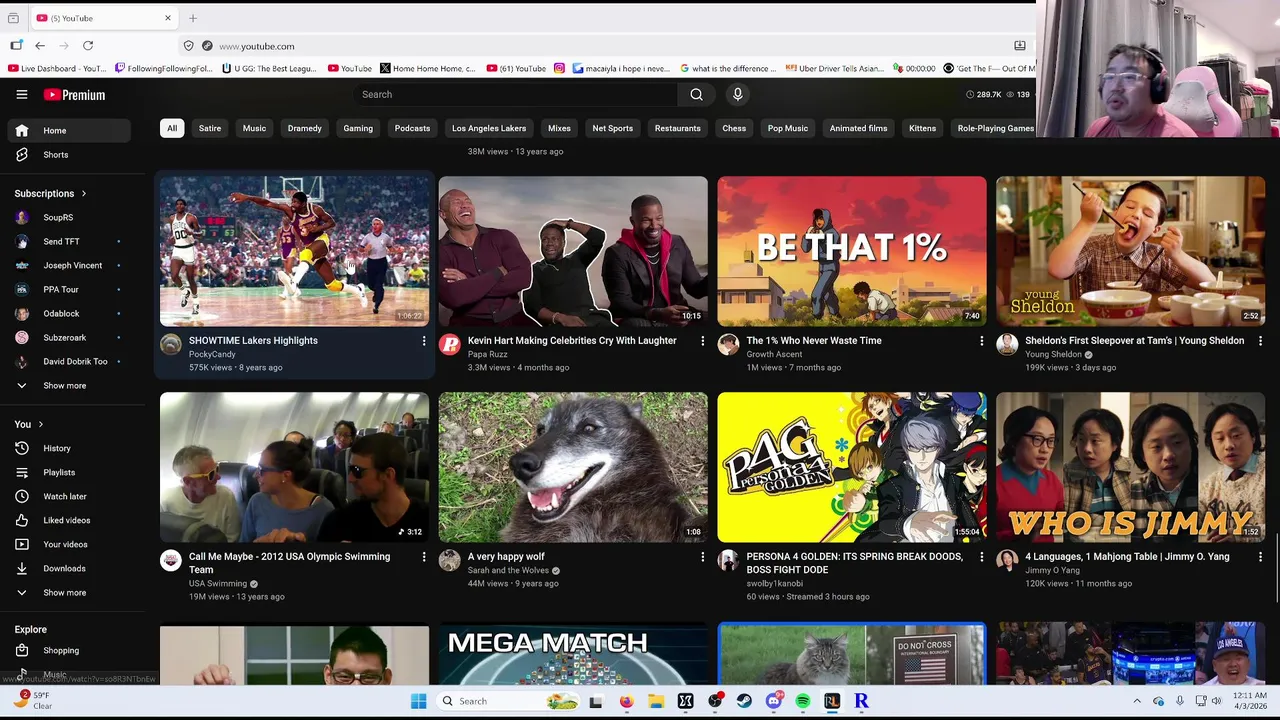Click the YouTube search field
Image resolution: width=1280 pixels, height=720 pixels.
[515, 94]
